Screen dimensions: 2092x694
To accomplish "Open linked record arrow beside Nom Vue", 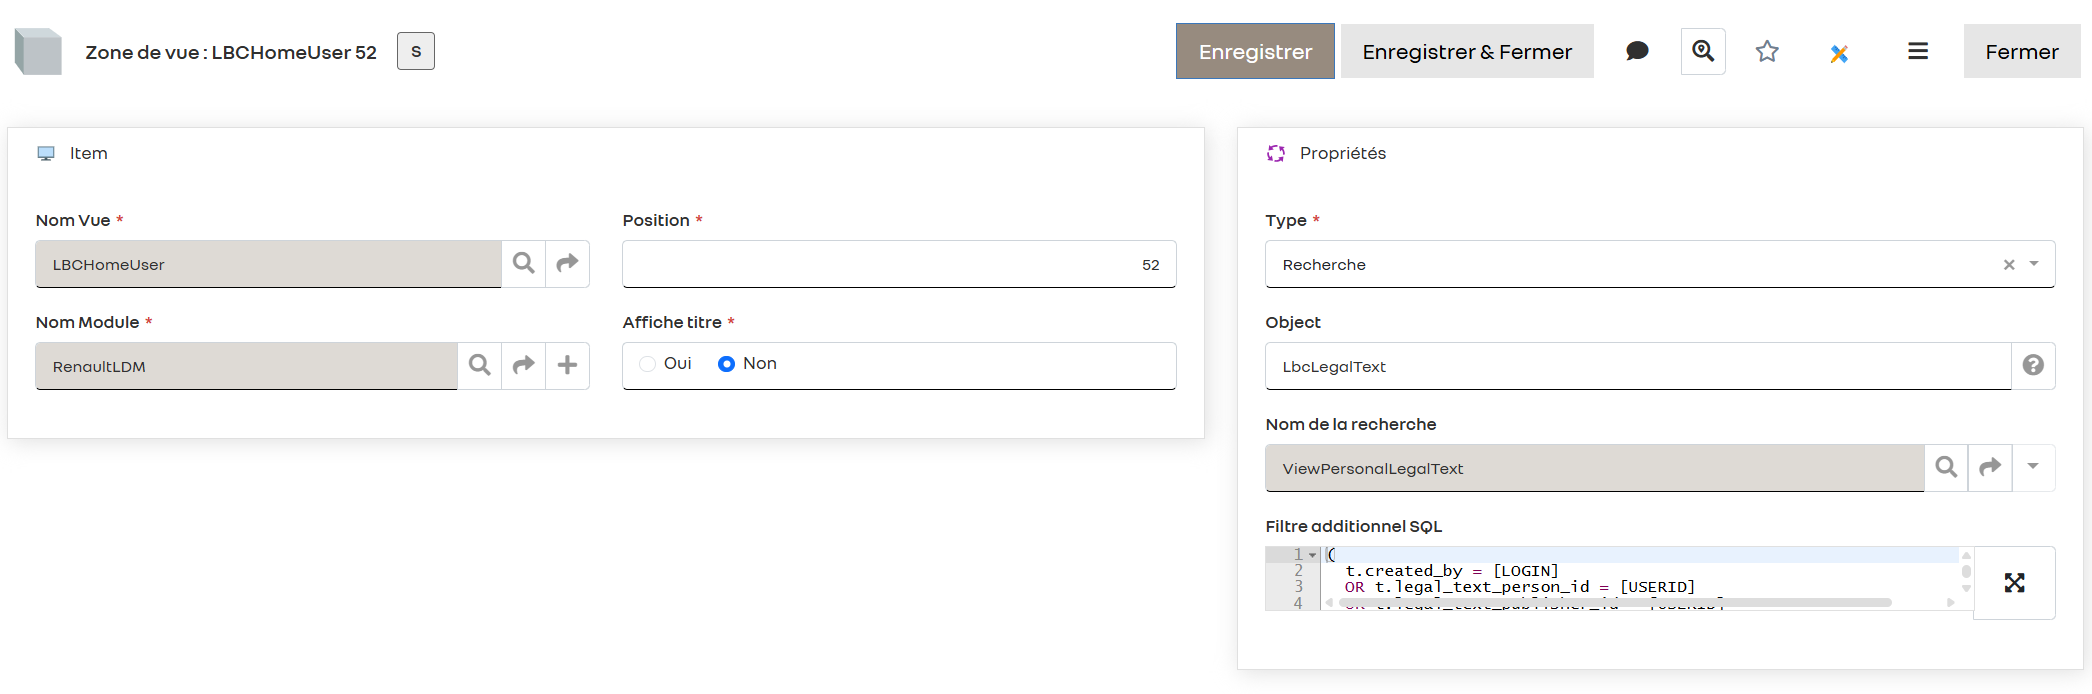I will tap(567, 263).
